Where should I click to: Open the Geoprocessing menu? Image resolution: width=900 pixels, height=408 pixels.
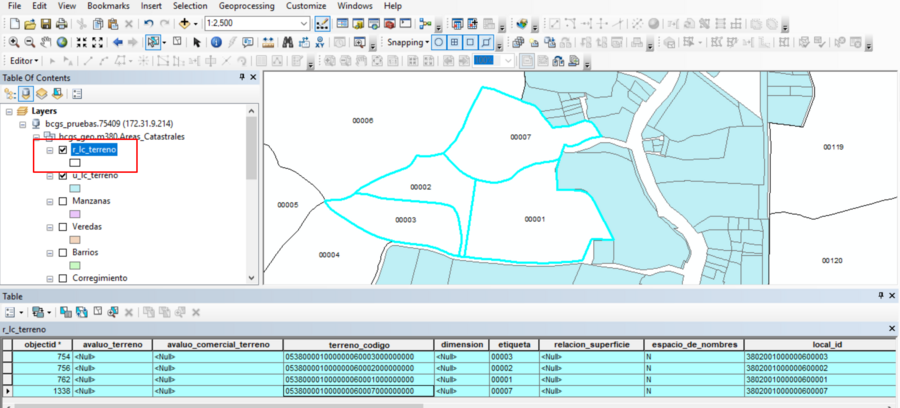(x=245, y=6)
